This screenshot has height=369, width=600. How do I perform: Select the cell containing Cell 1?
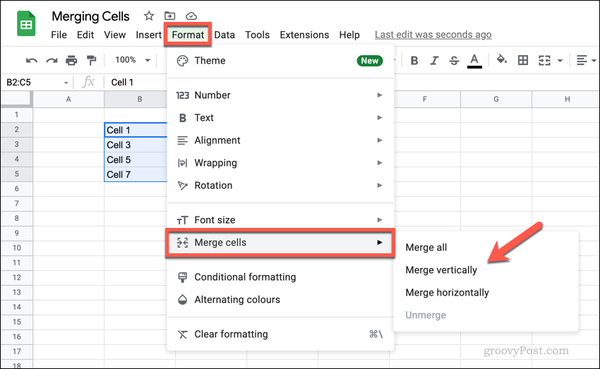coord(136,130)
